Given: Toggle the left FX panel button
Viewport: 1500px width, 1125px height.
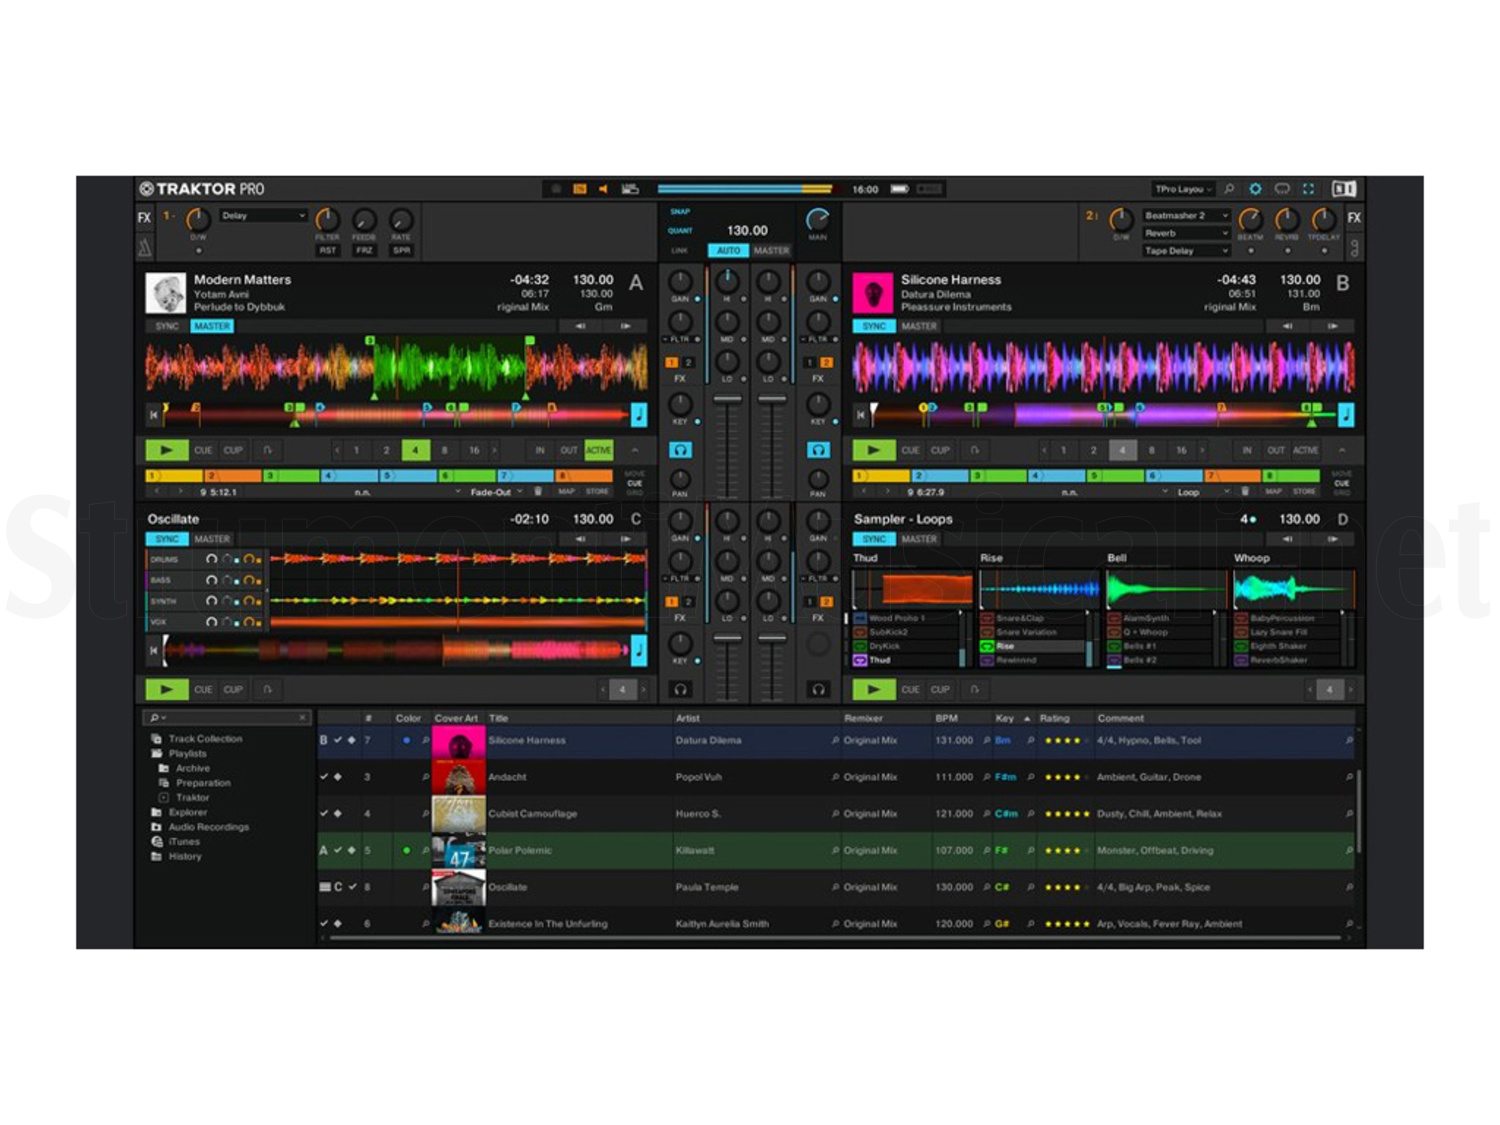Looking at the screenshot, I should click(145, 218).
